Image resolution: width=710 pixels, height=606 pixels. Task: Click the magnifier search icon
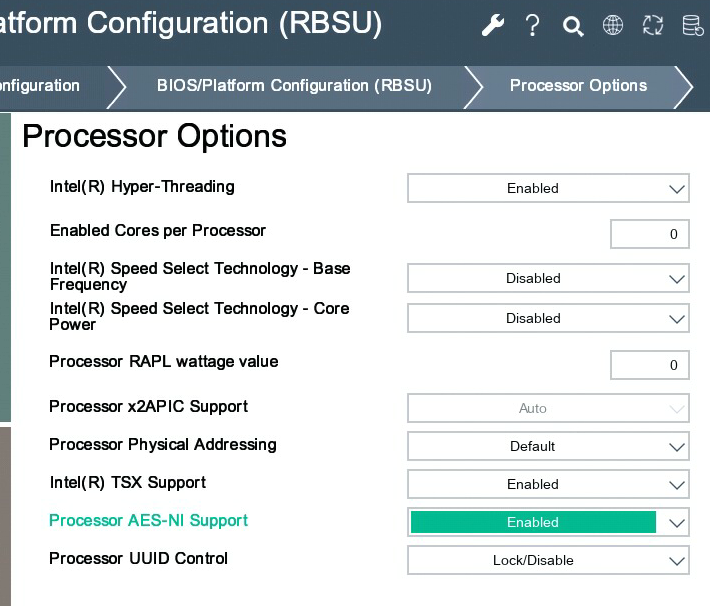(x=573, y=26)
